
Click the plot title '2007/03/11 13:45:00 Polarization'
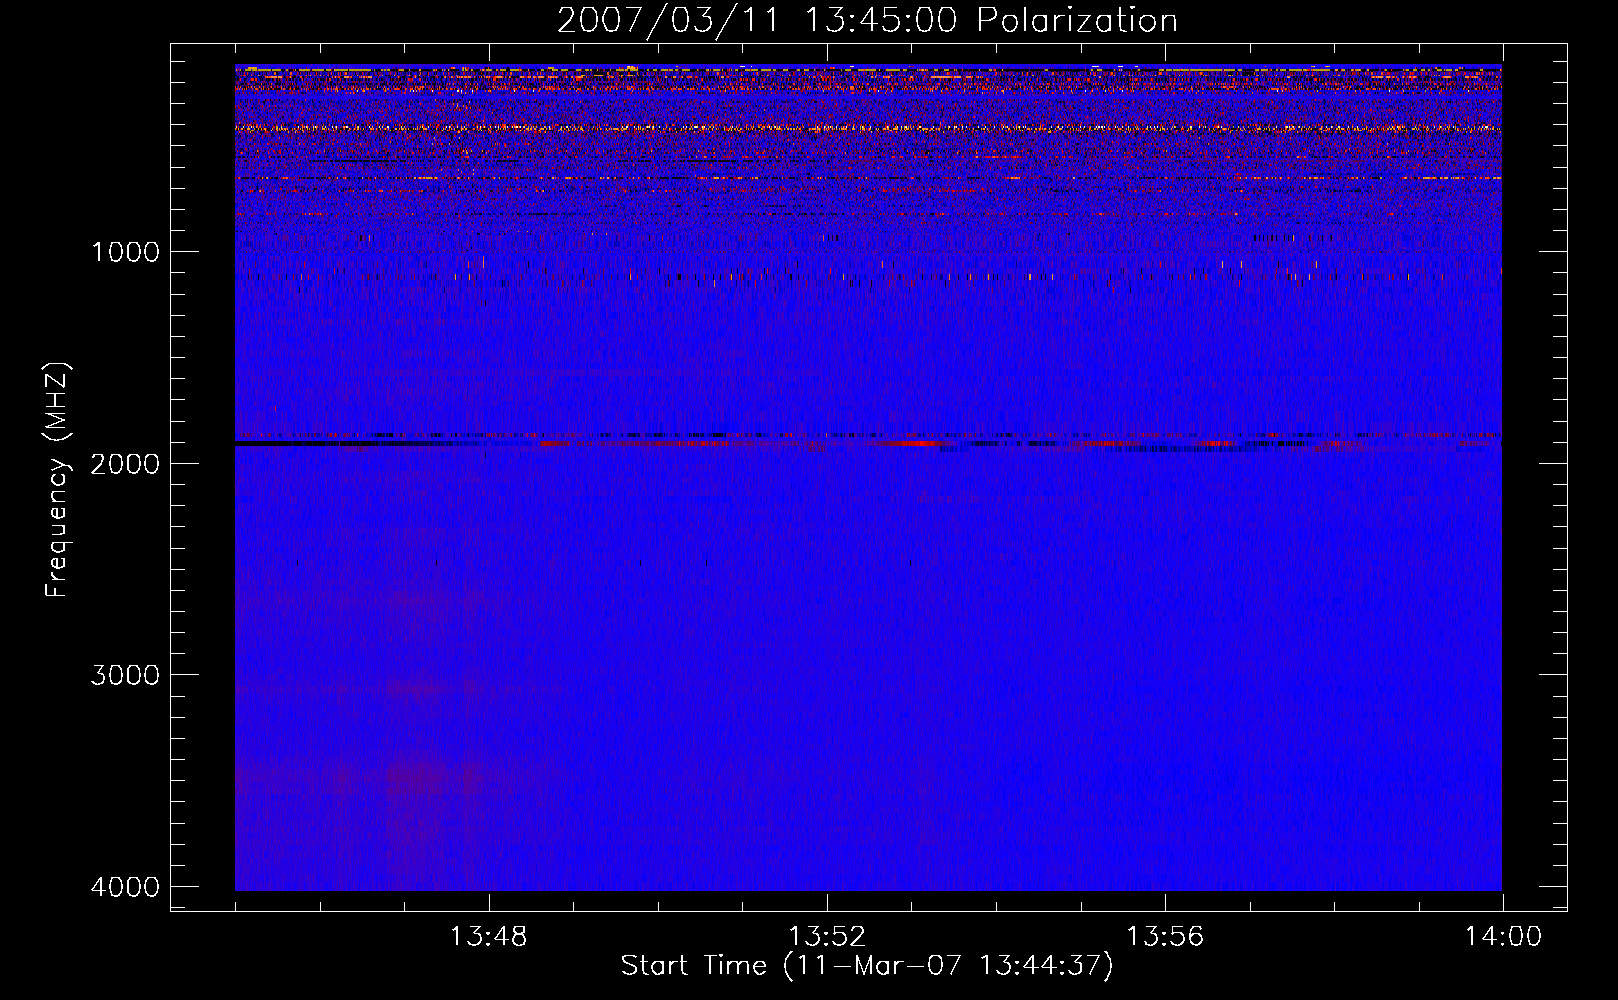tap(867, 21)
